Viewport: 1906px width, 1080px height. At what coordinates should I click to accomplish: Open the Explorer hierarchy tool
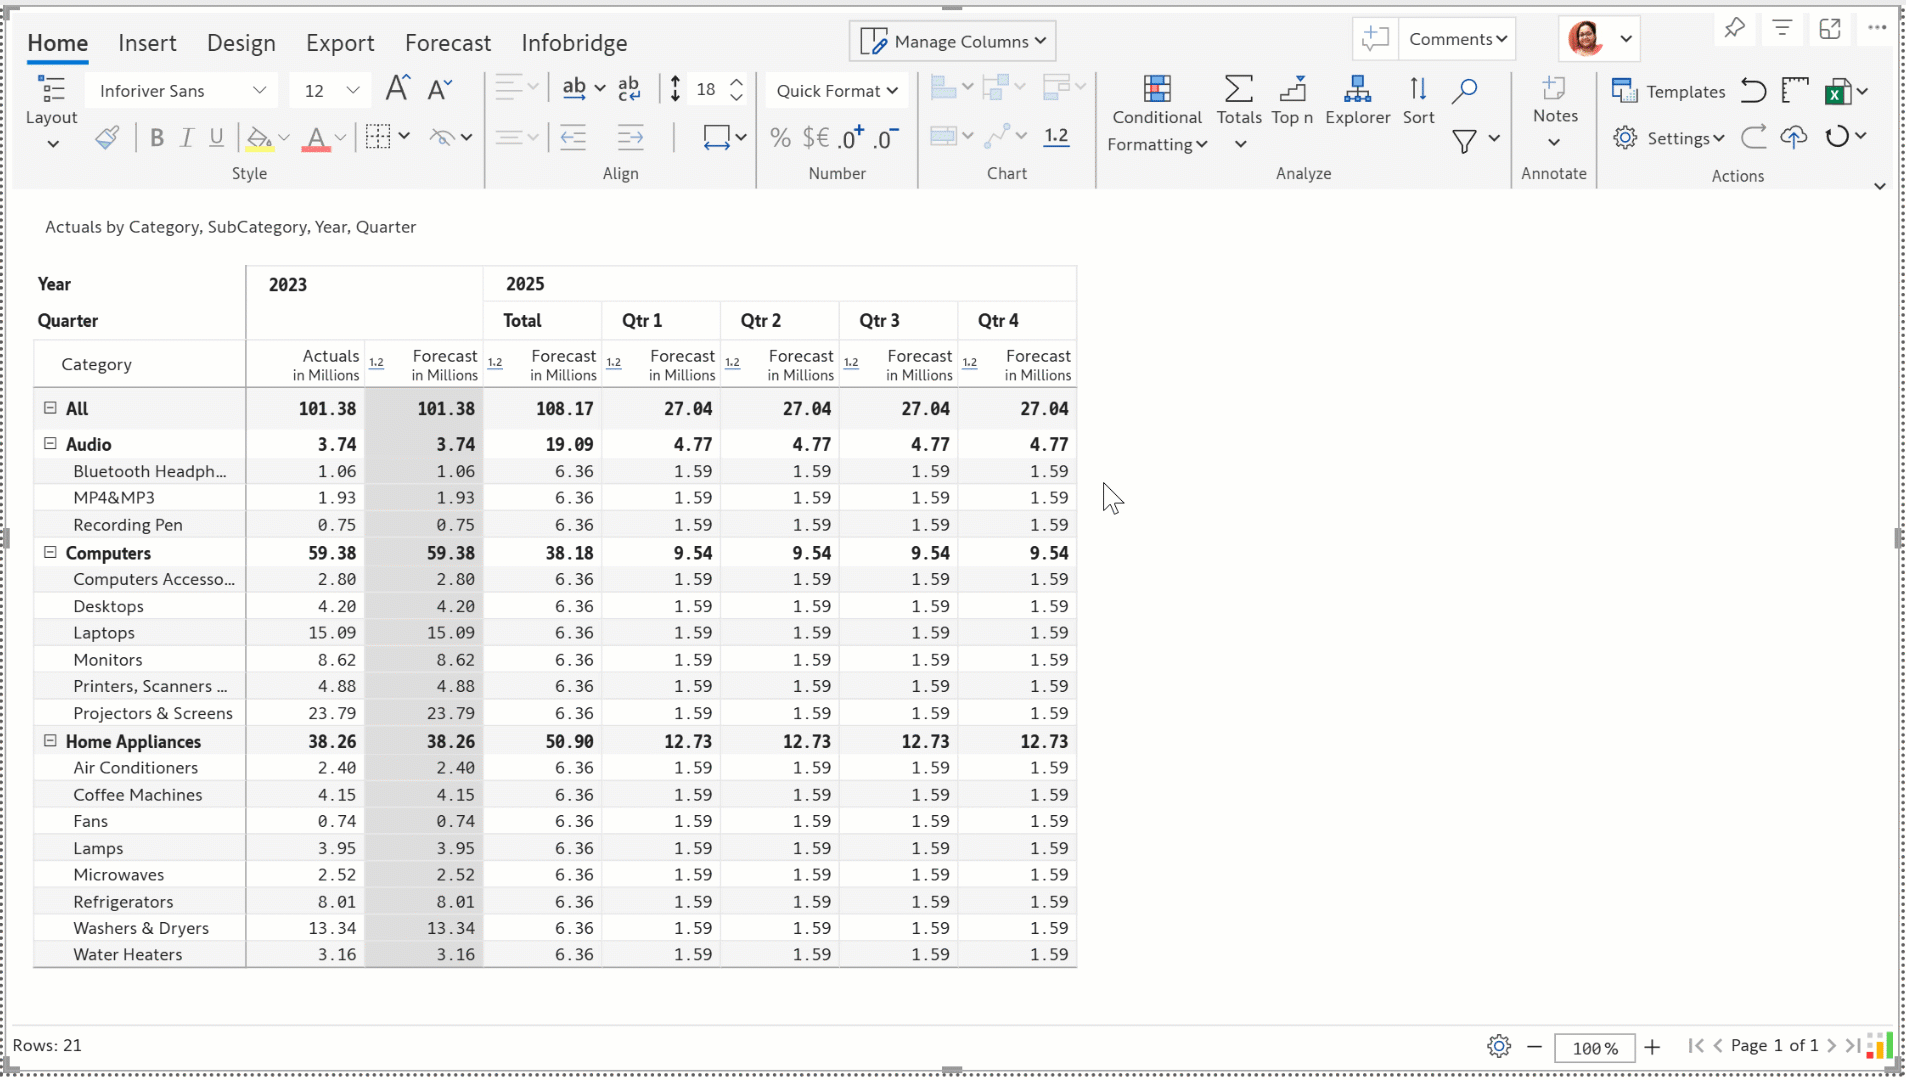1357,90
